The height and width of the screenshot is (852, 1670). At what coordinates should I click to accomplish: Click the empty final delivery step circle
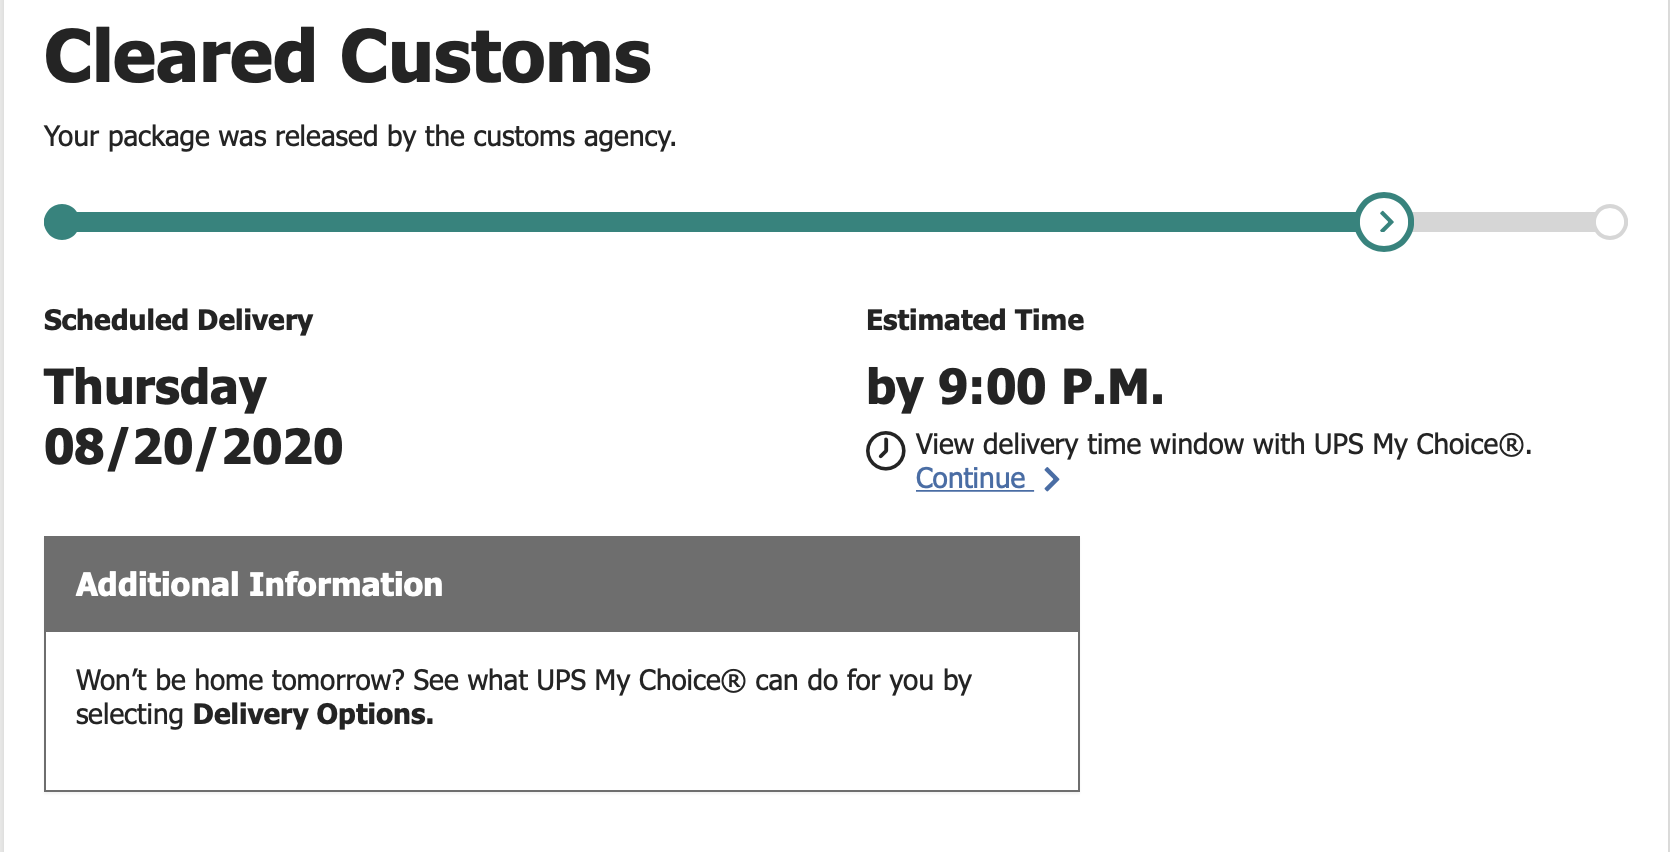point(1610,222)
